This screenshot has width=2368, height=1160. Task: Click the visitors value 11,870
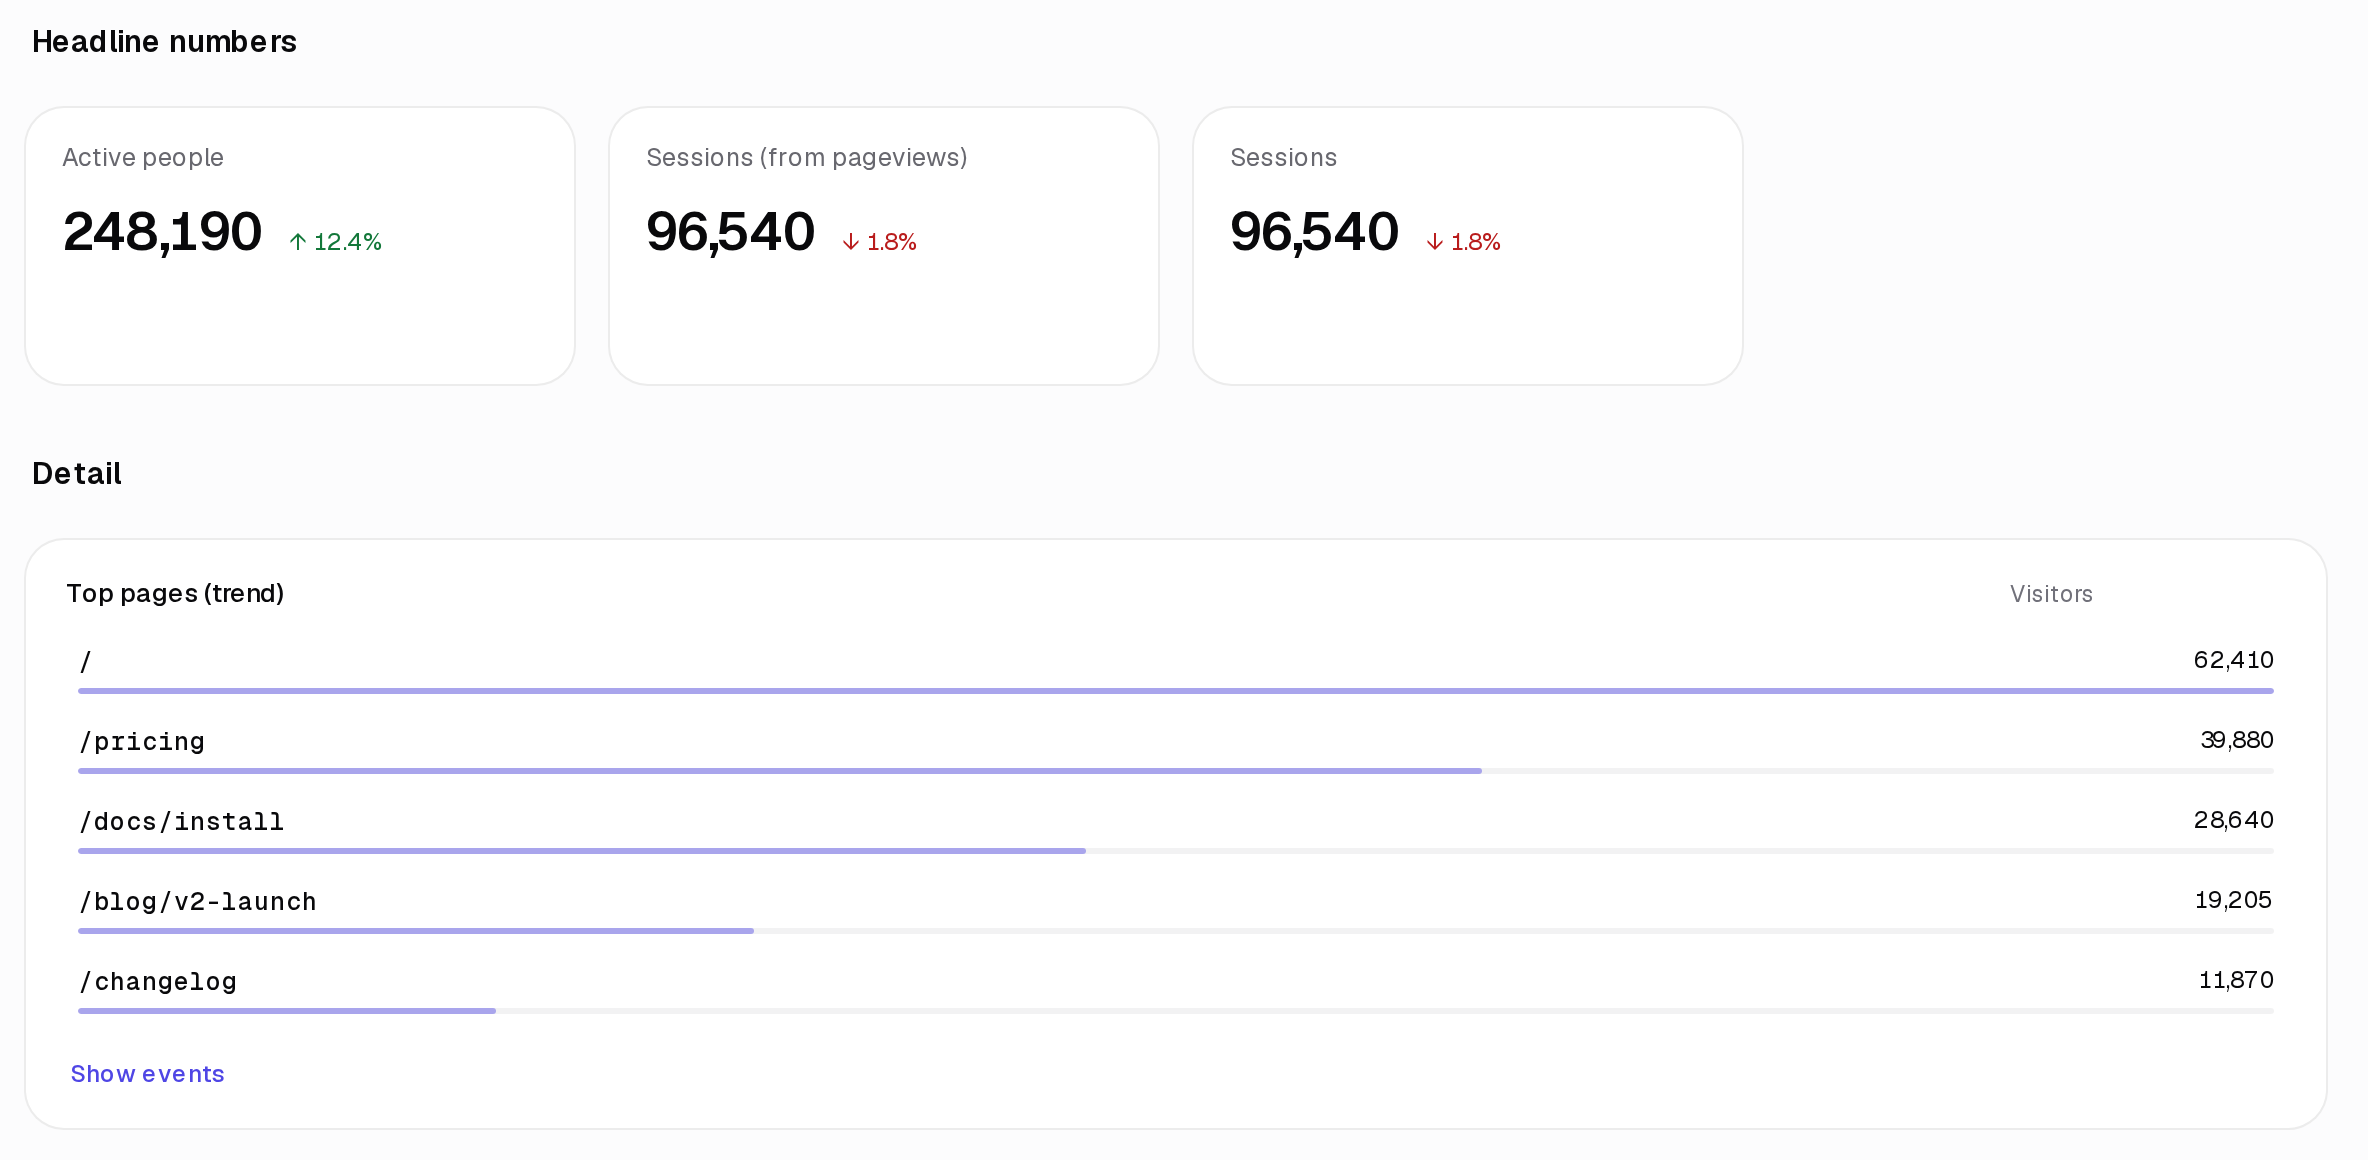2236,980
